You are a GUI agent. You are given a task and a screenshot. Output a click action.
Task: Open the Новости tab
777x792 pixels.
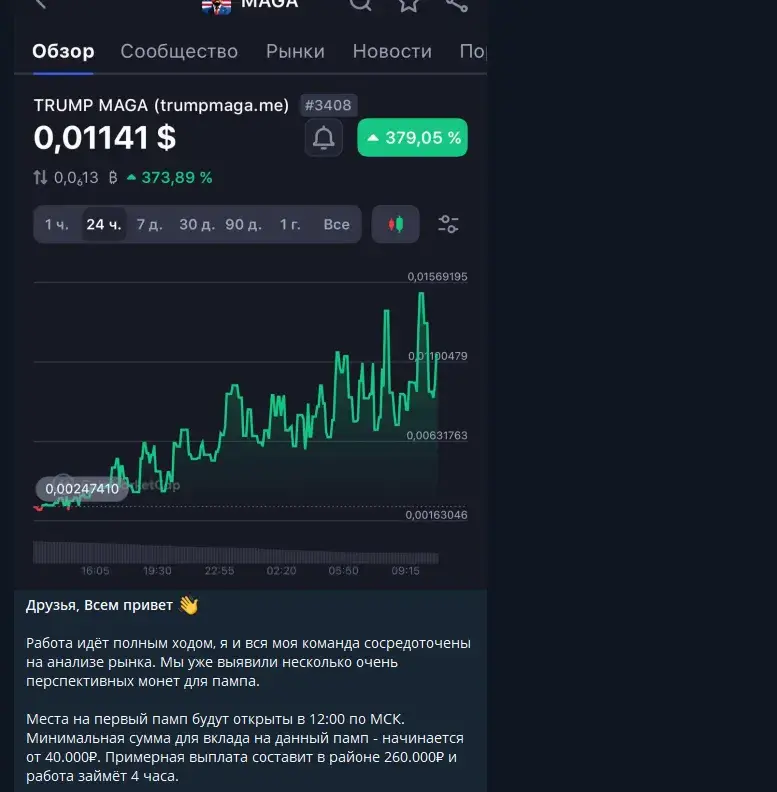click(x=392, y=52)
